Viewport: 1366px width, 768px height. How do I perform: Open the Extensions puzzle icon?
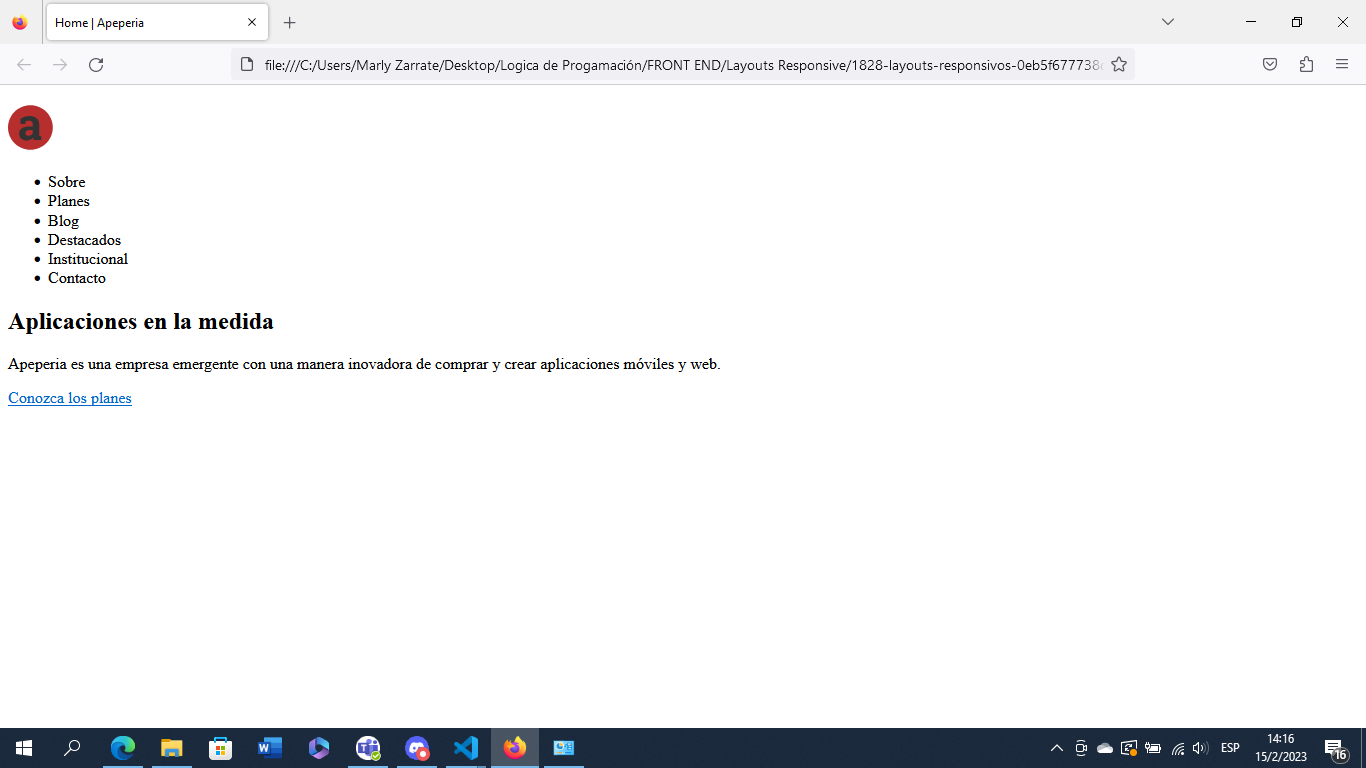coord(1306,65)
